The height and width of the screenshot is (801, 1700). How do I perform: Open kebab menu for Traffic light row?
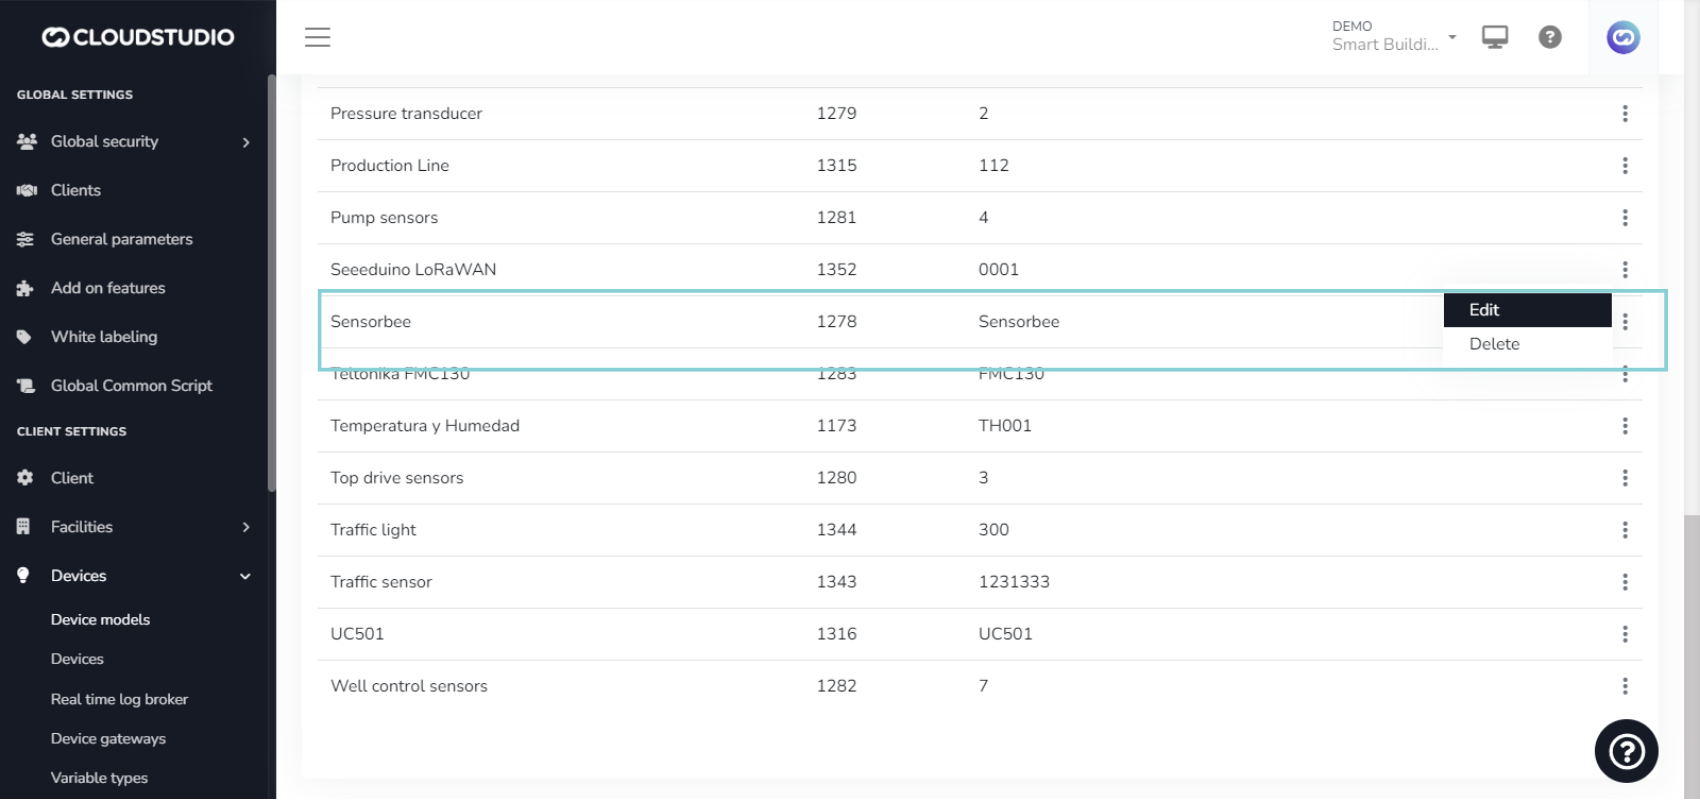tap(1624, 530)
